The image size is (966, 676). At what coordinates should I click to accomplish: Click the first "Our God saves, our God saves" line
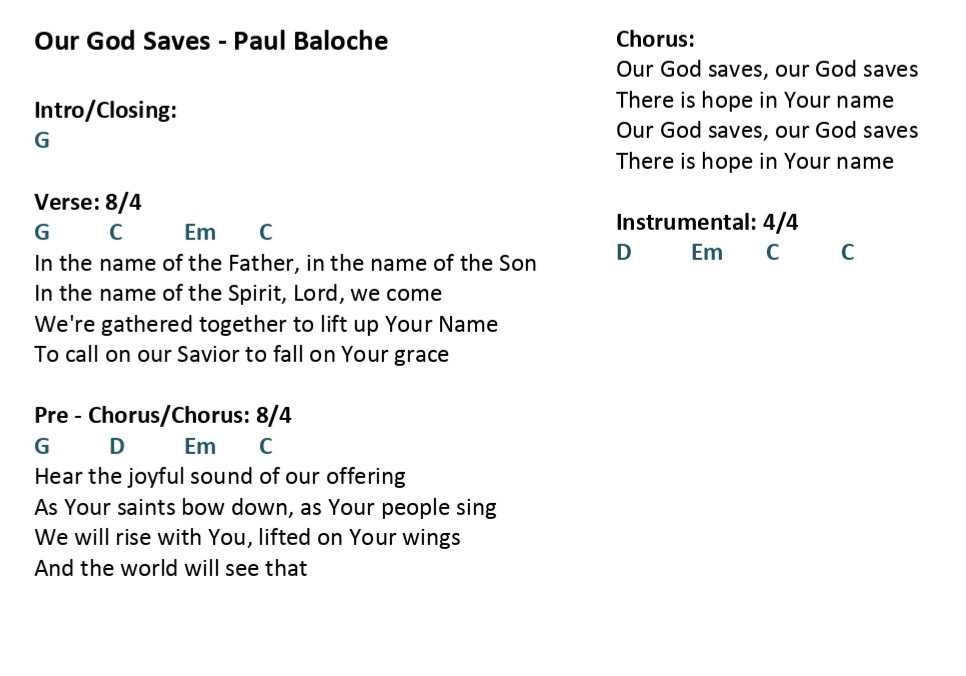tap(767, 70)
